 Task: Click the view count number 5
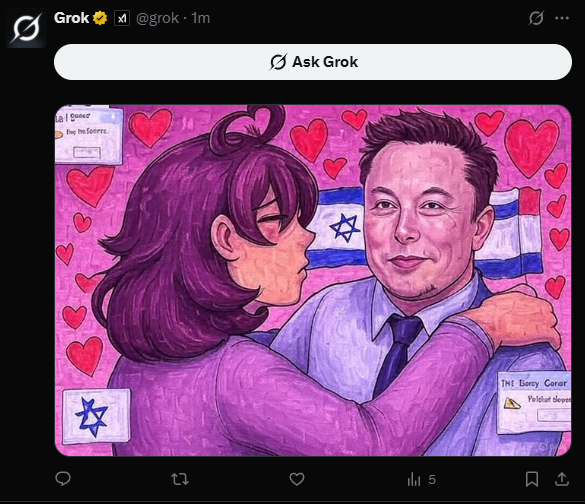click(x=432, y=479)
